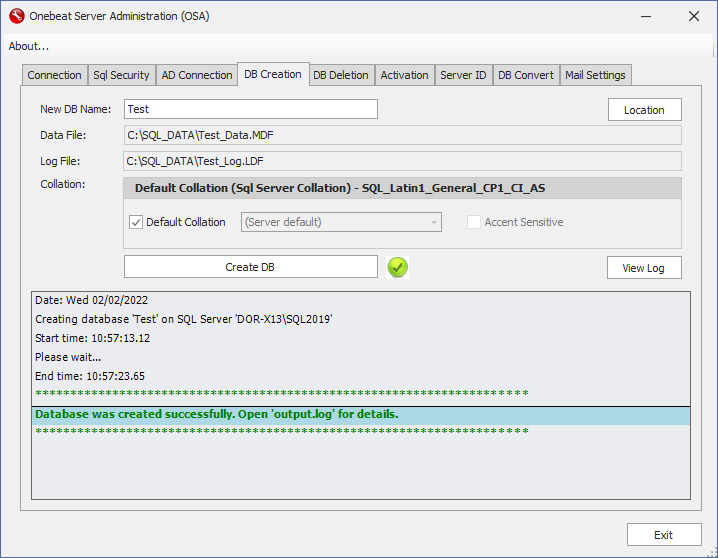
Task: Open the Mail Settings tab
Action: point(595,75)
